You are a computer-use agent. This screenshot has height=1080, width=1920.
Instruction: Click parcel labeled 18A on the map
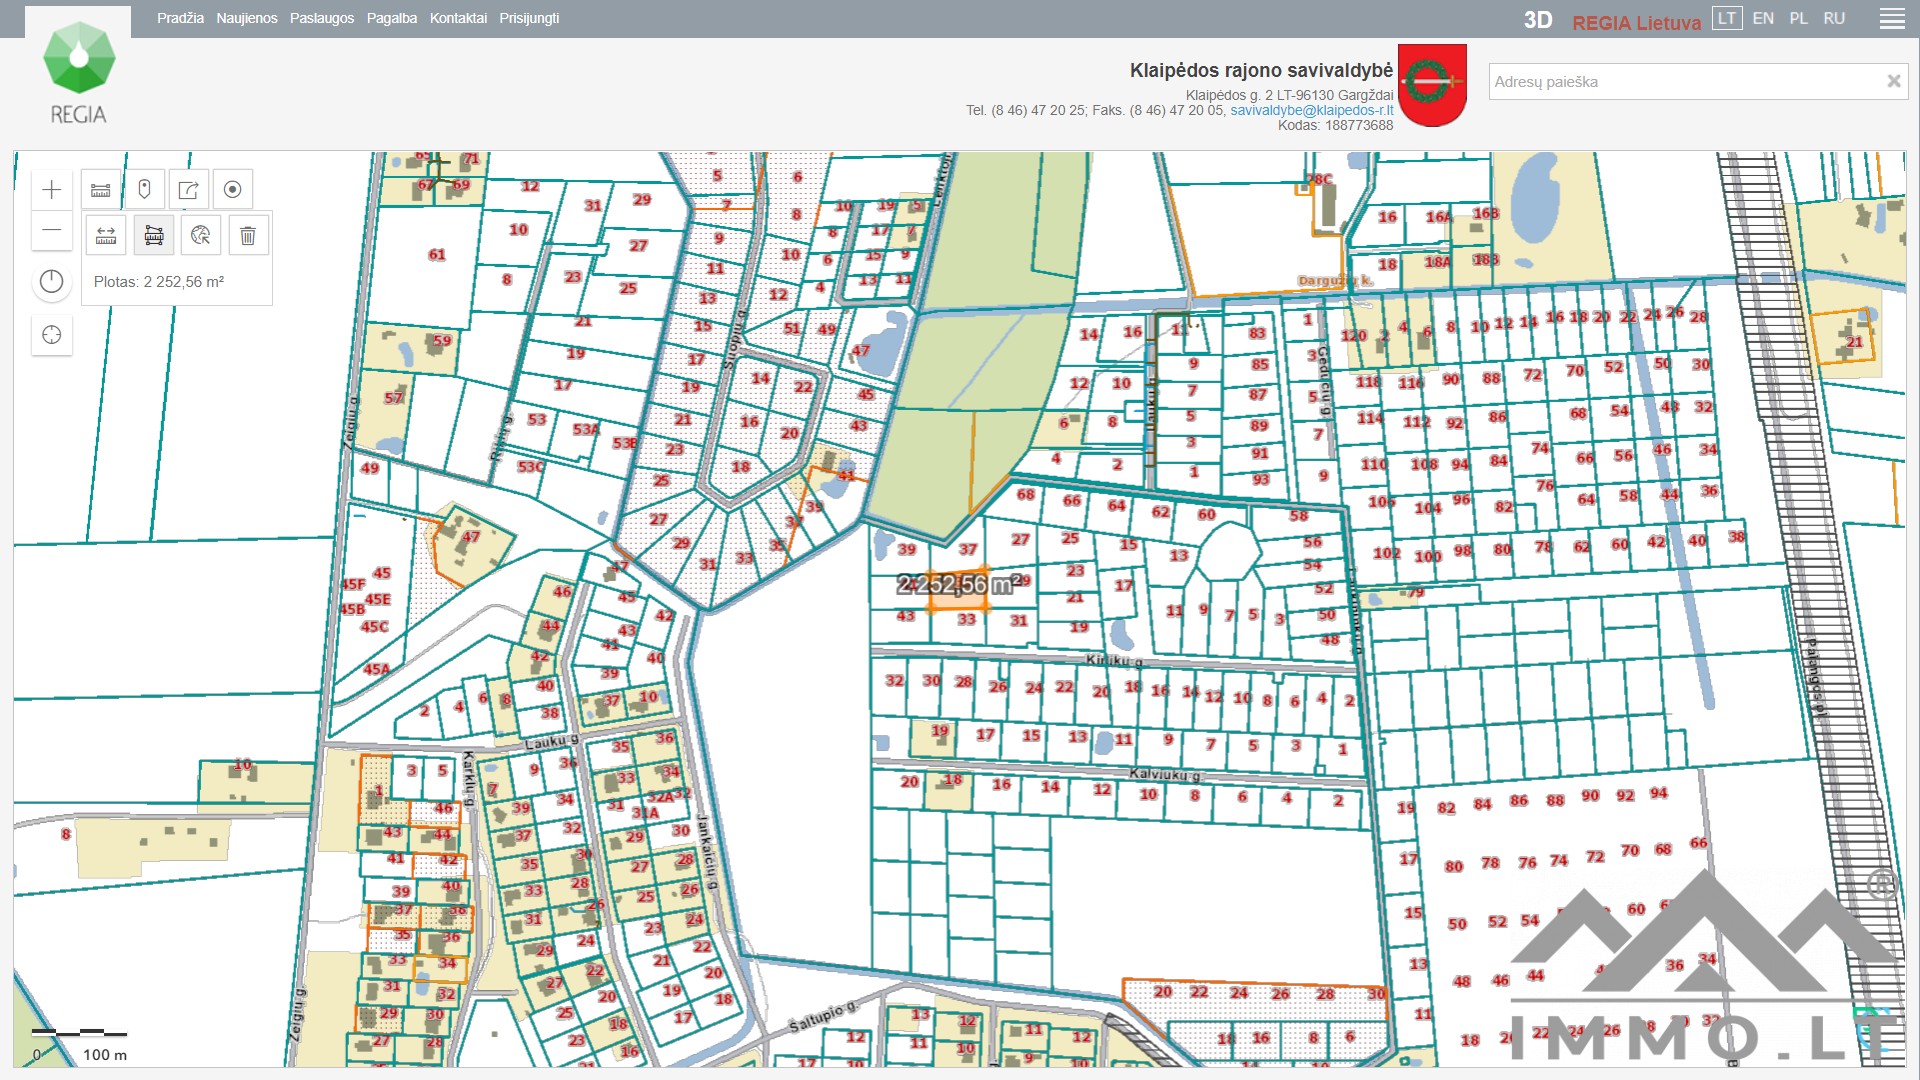pos(1437,262)
